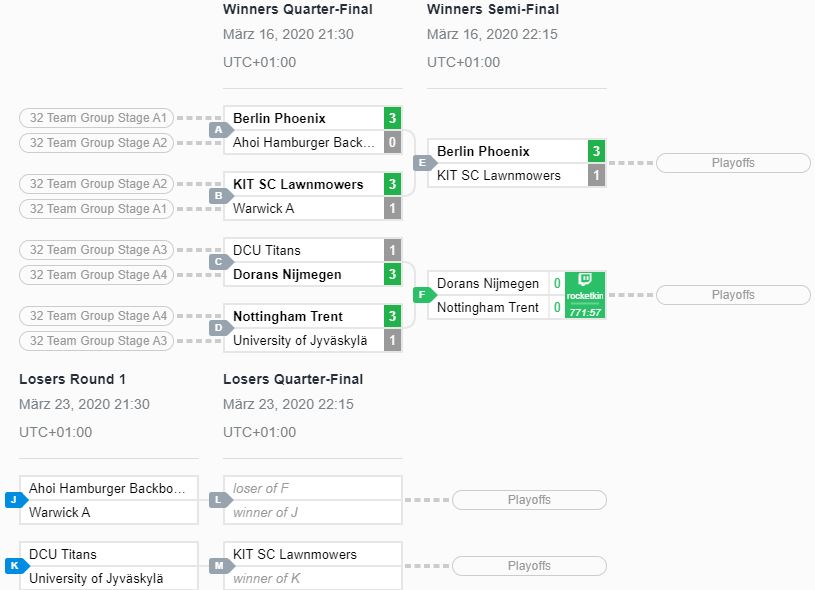This screenshot has height=590, width=815.
Task: Click the match B label icon
Action: (218, 196)
